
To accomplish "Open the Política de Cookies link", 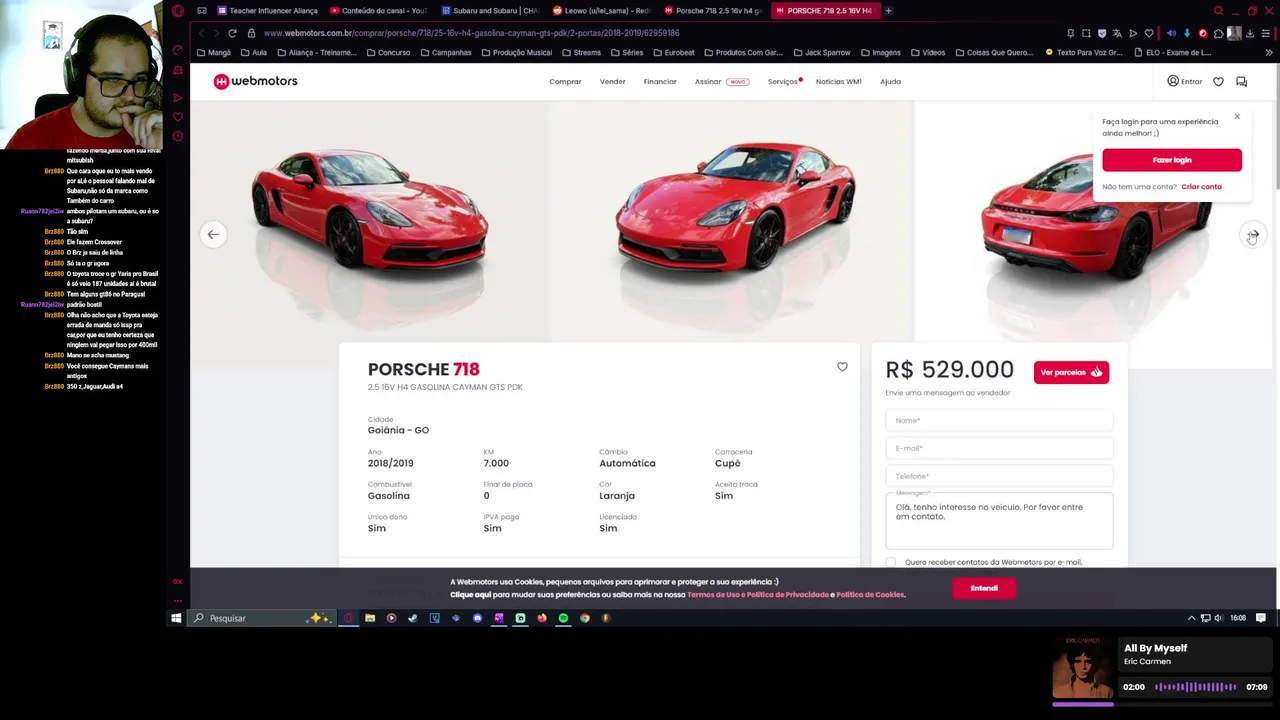I will pos(870,595).
